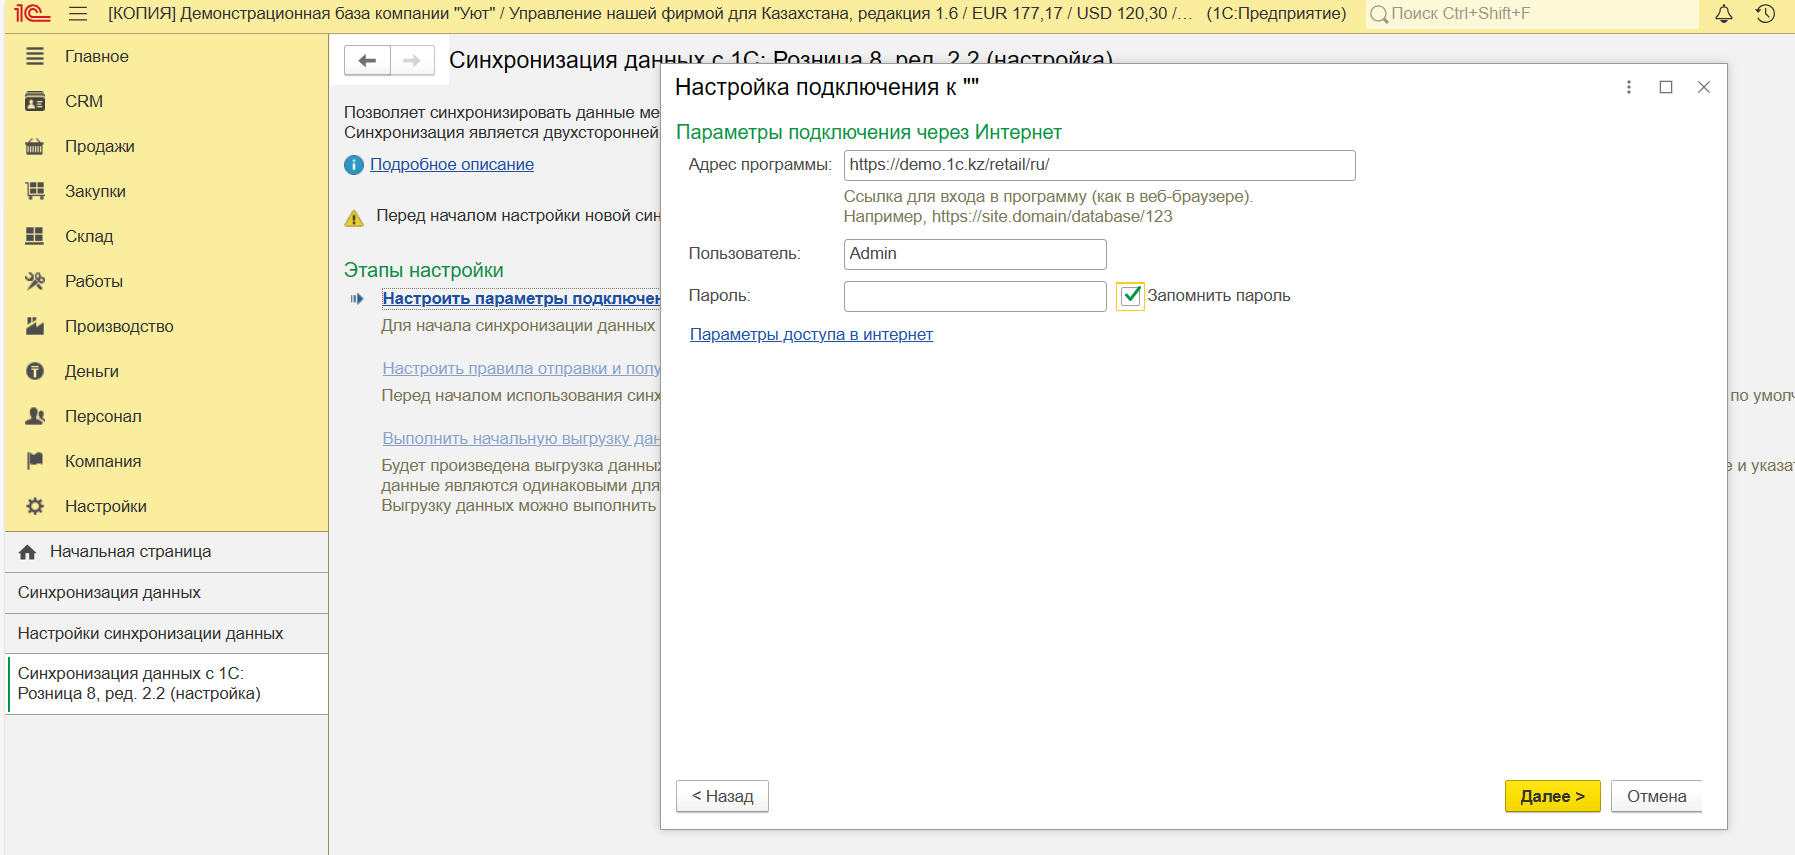Open the history clock icon

(x=1765, y=14)
